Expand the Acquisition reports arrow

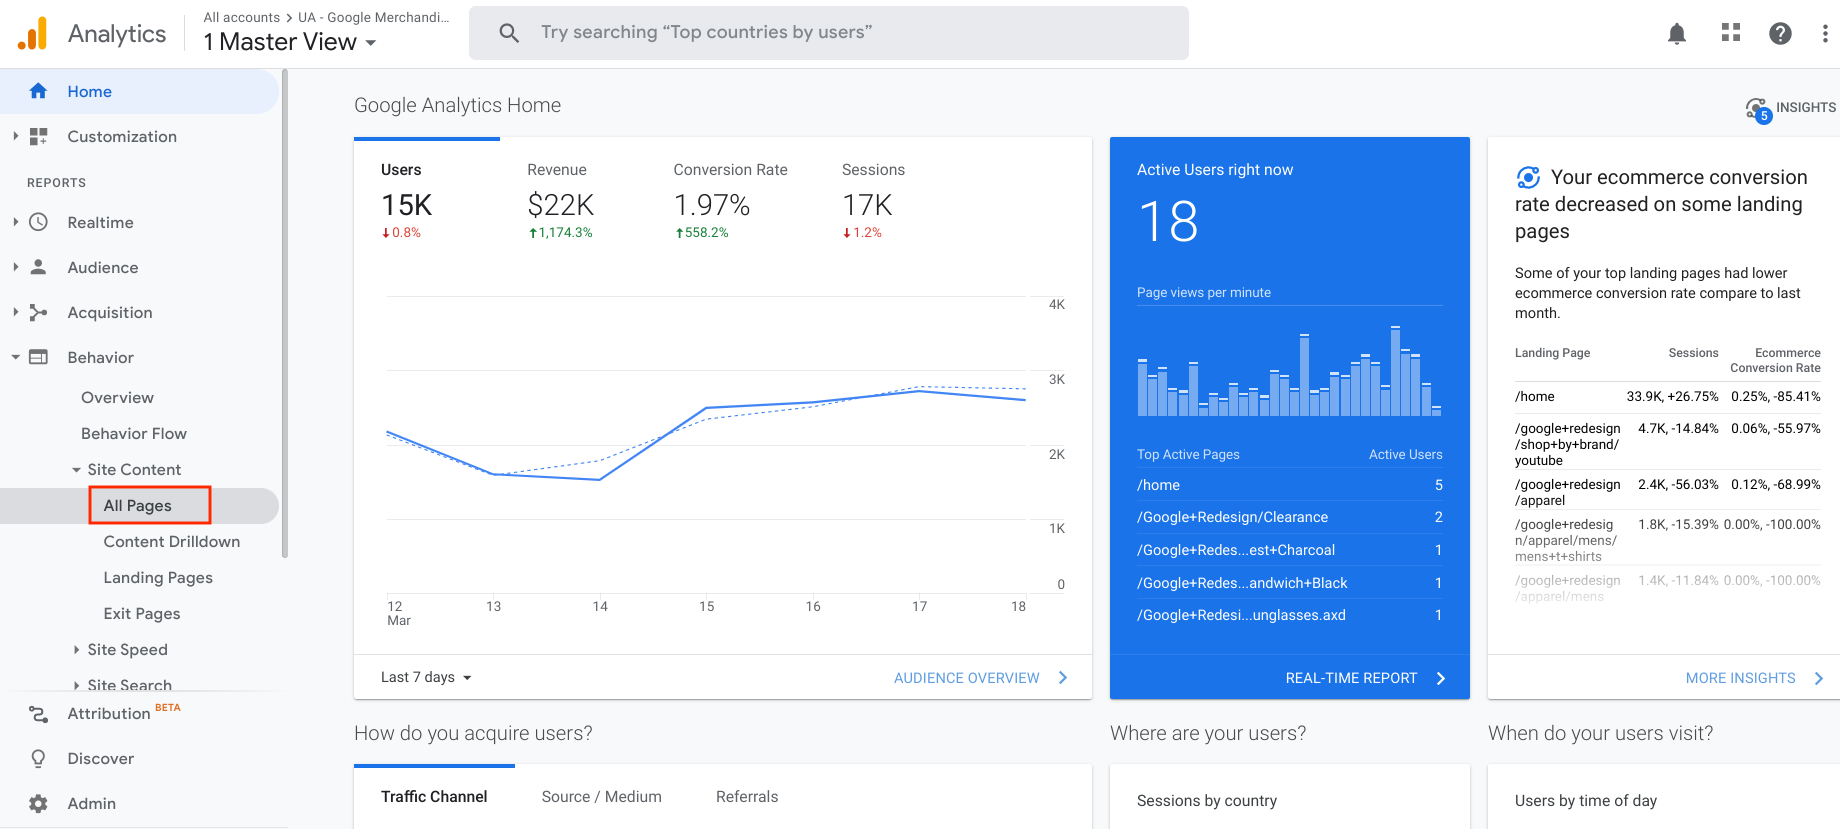click(15, 312)
